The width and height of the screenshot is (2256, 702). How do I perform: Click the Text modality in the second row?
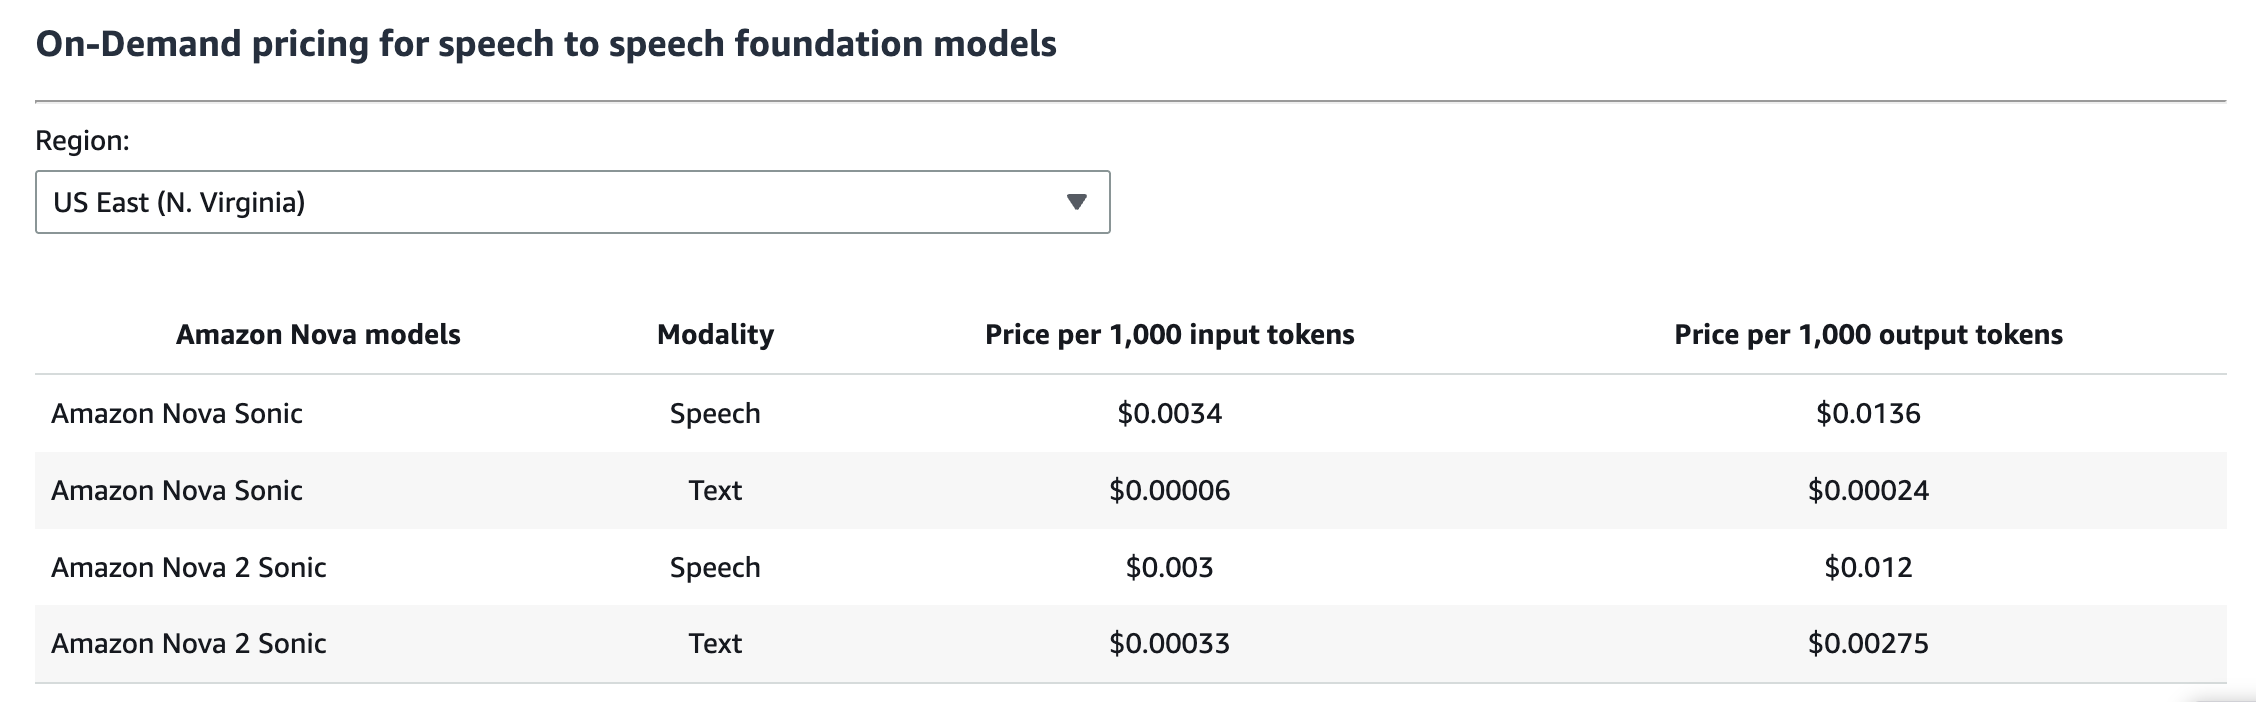click(x=715, y=490)
